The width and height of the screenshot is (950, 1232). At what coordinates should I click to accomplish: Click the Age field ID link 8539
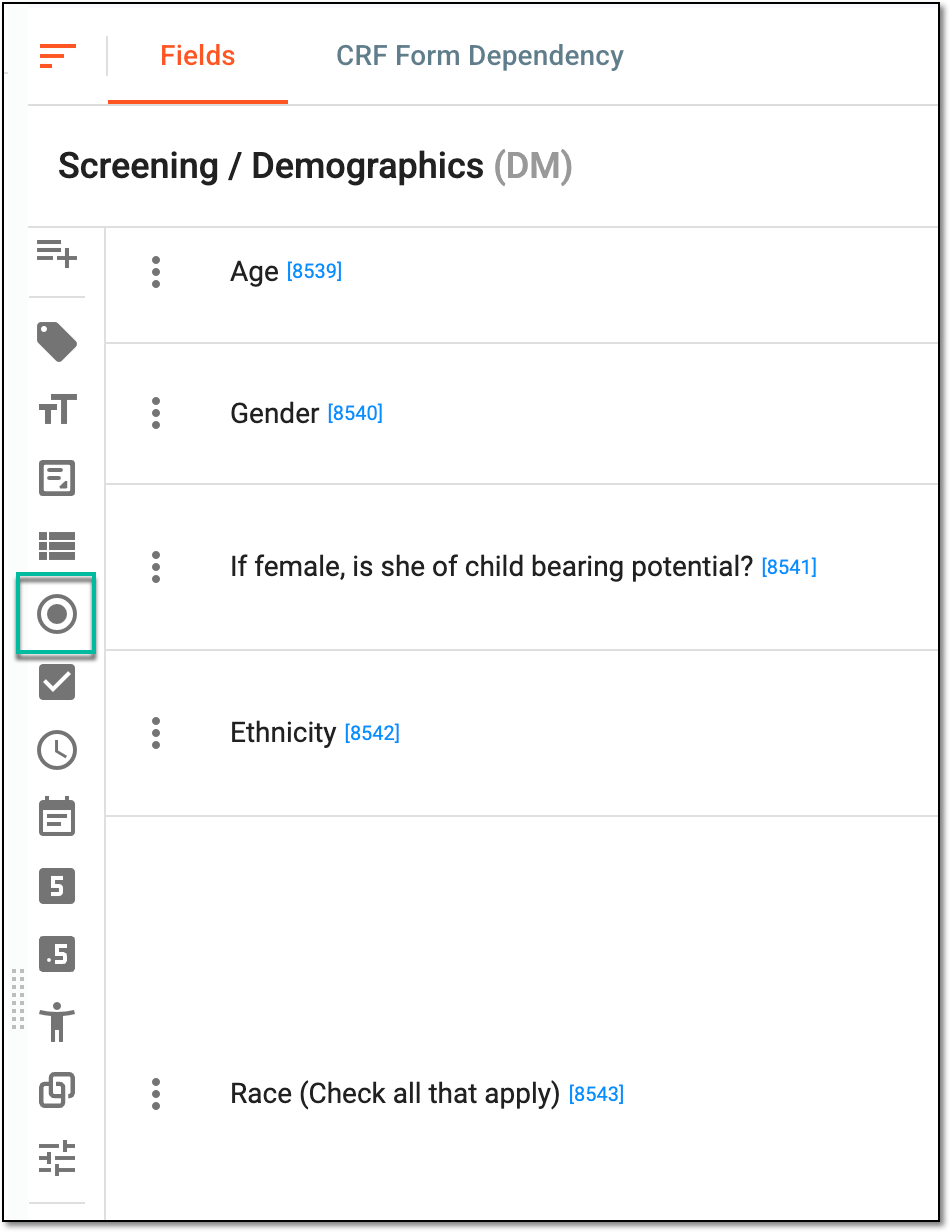point(314,271)
